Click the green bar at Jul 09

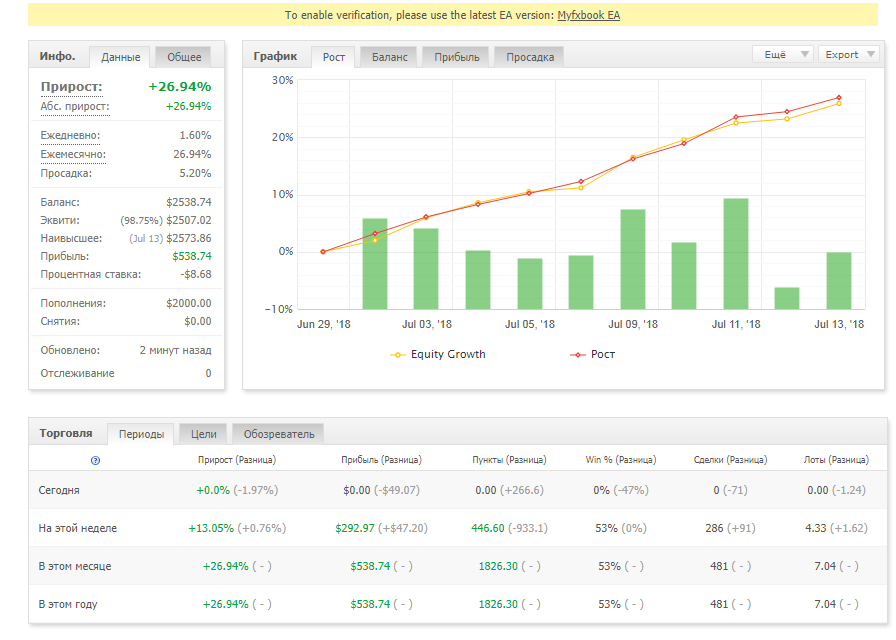click(x=633, y=259)
